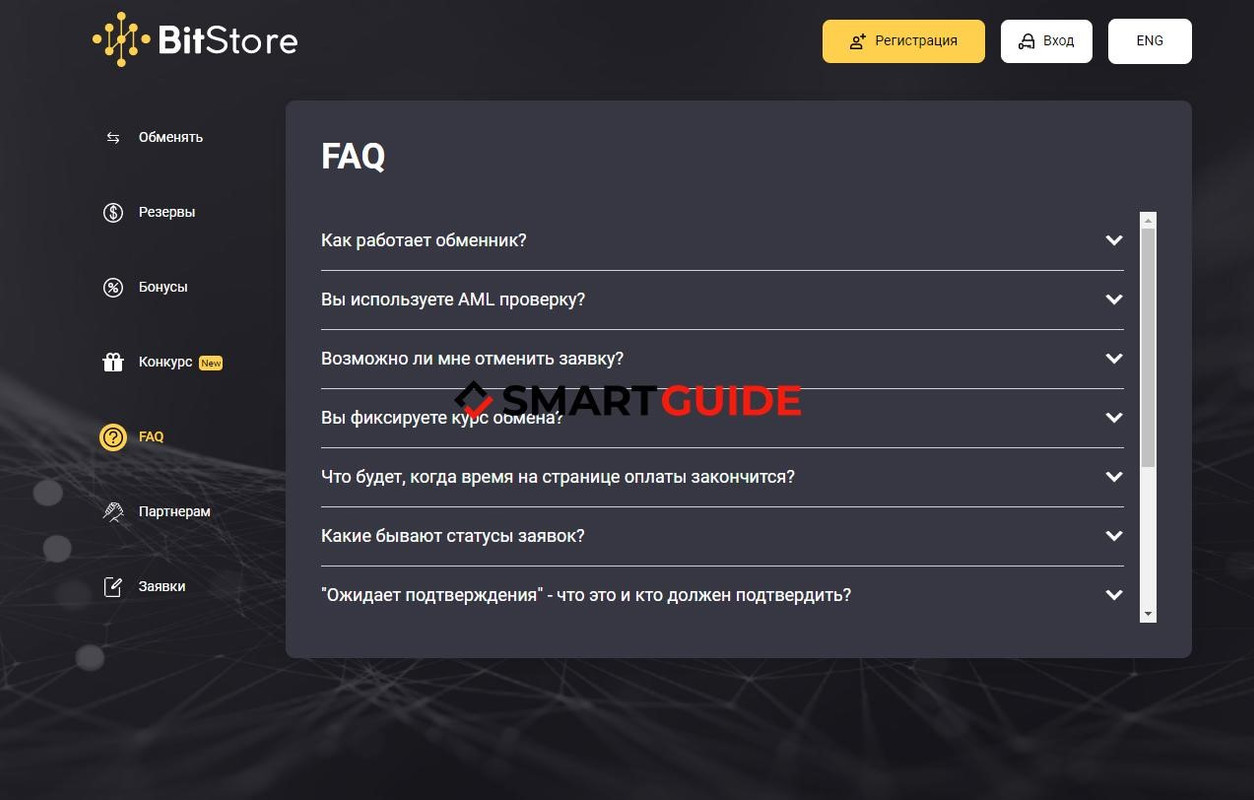Open the Партнерам menu item
Image resolution: width=1254 pixels, height=800 pixels.
click(175, 512)
